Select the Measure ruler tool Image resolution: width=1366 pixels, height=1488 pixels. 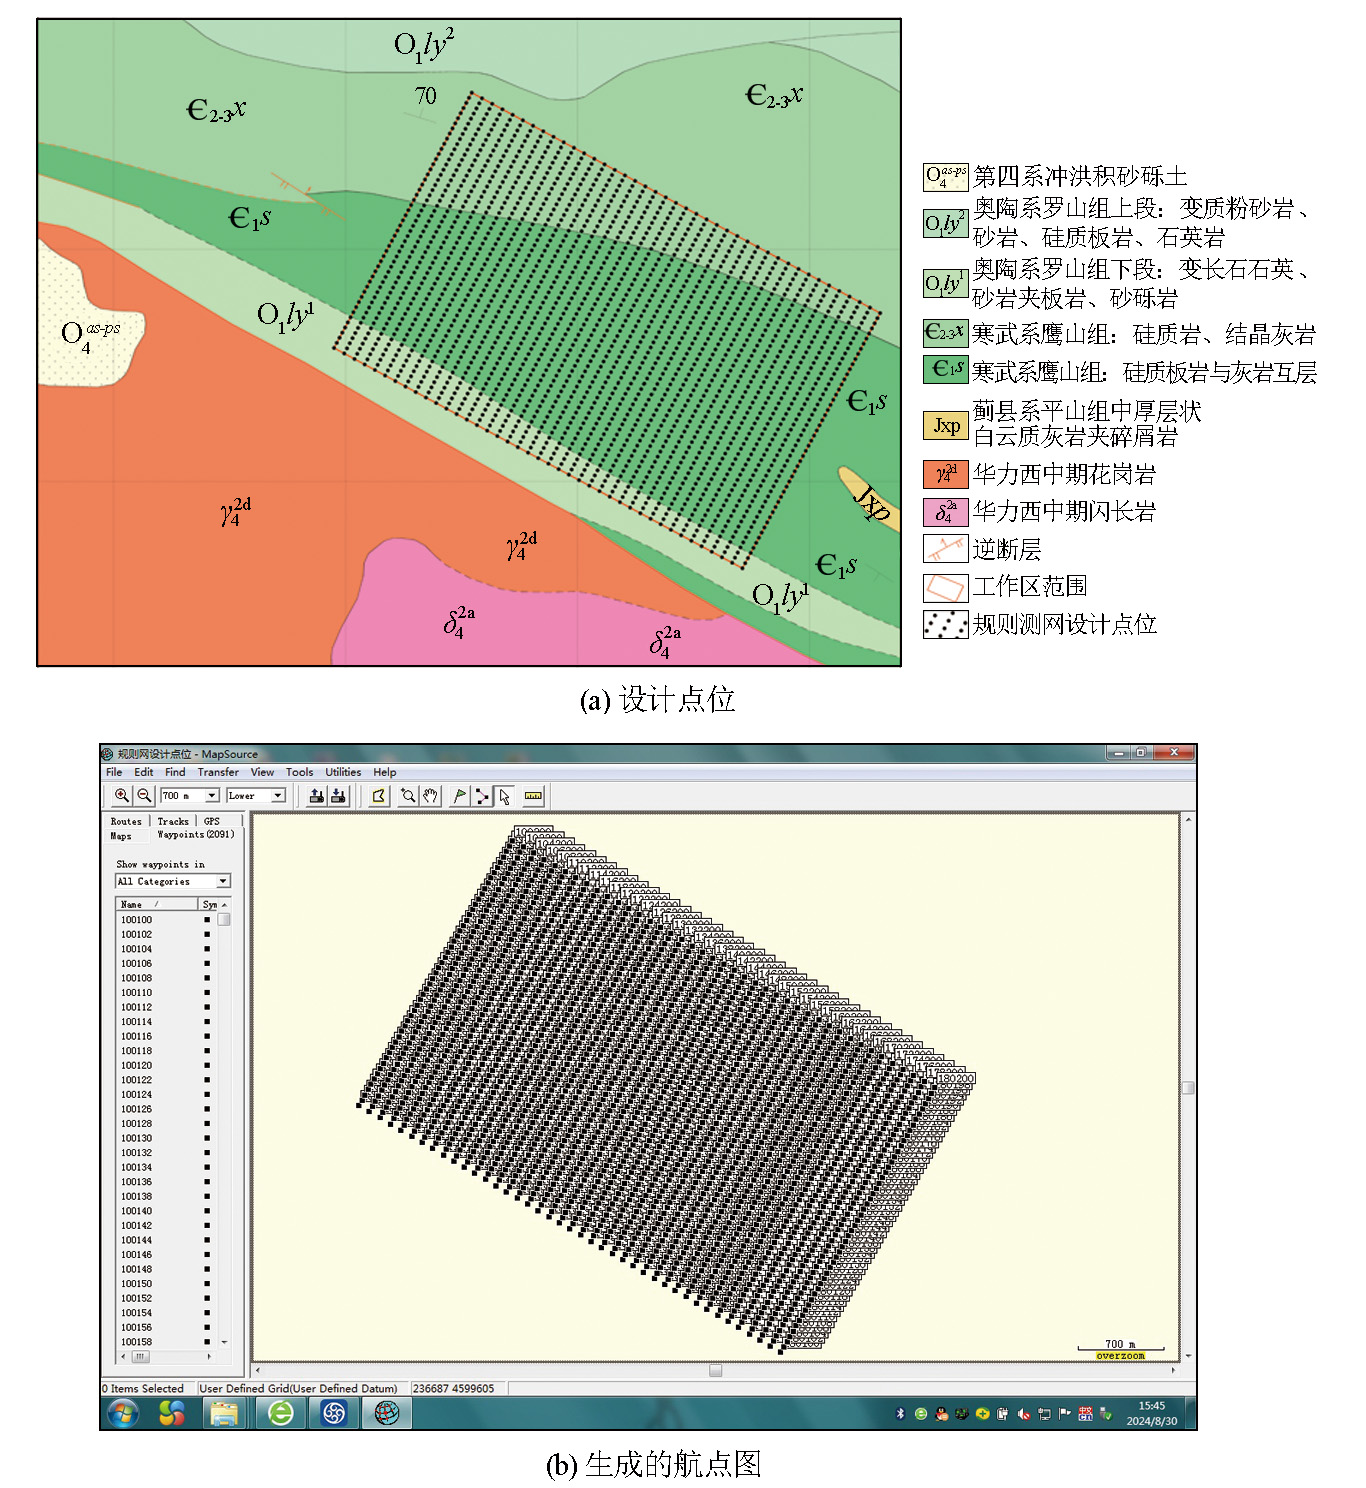click(533, 796)
